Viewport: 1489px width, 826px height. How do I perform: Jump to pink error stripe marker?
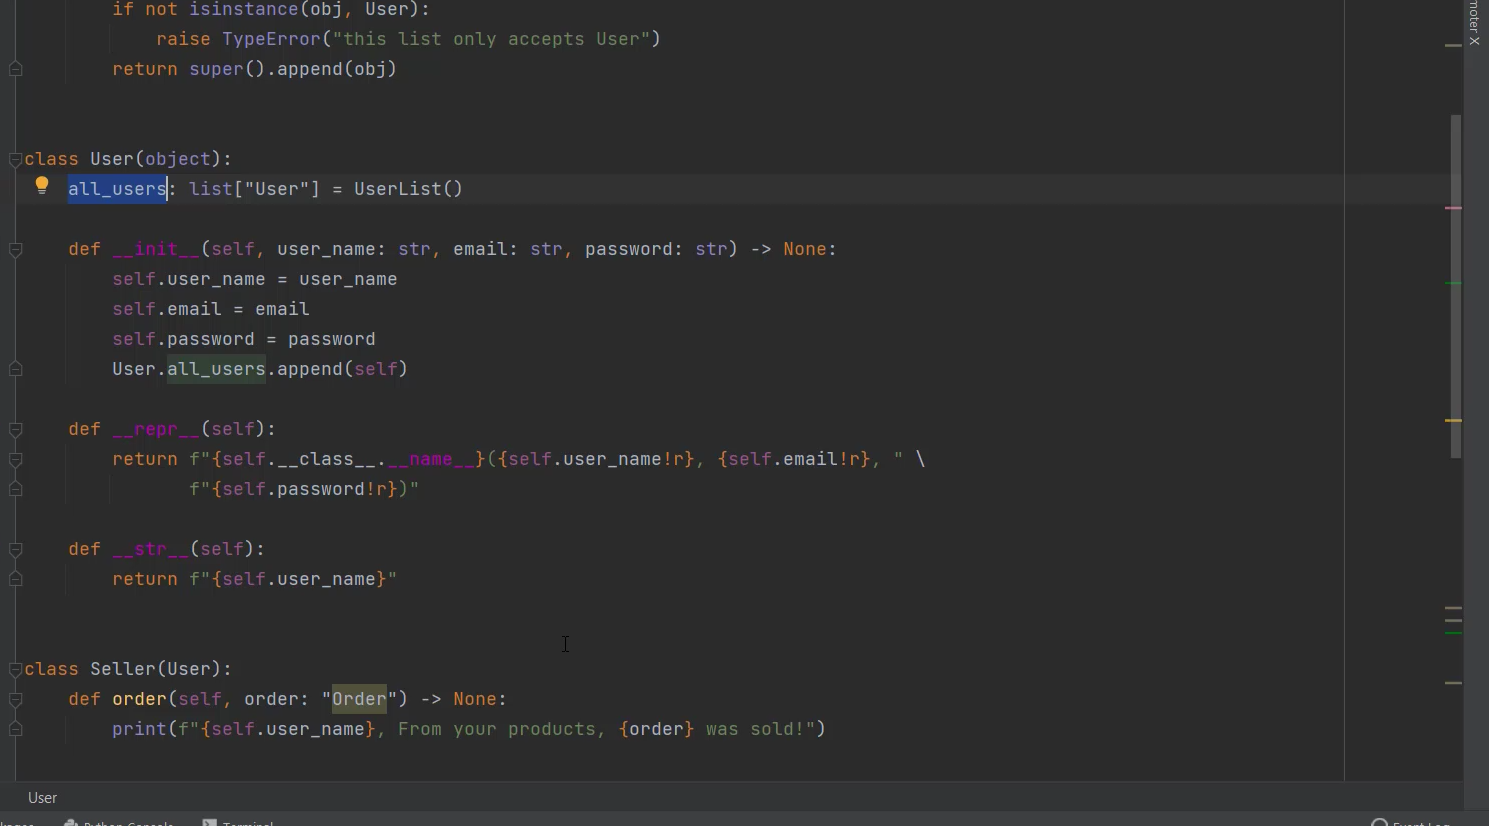(x=1453, y=208)
